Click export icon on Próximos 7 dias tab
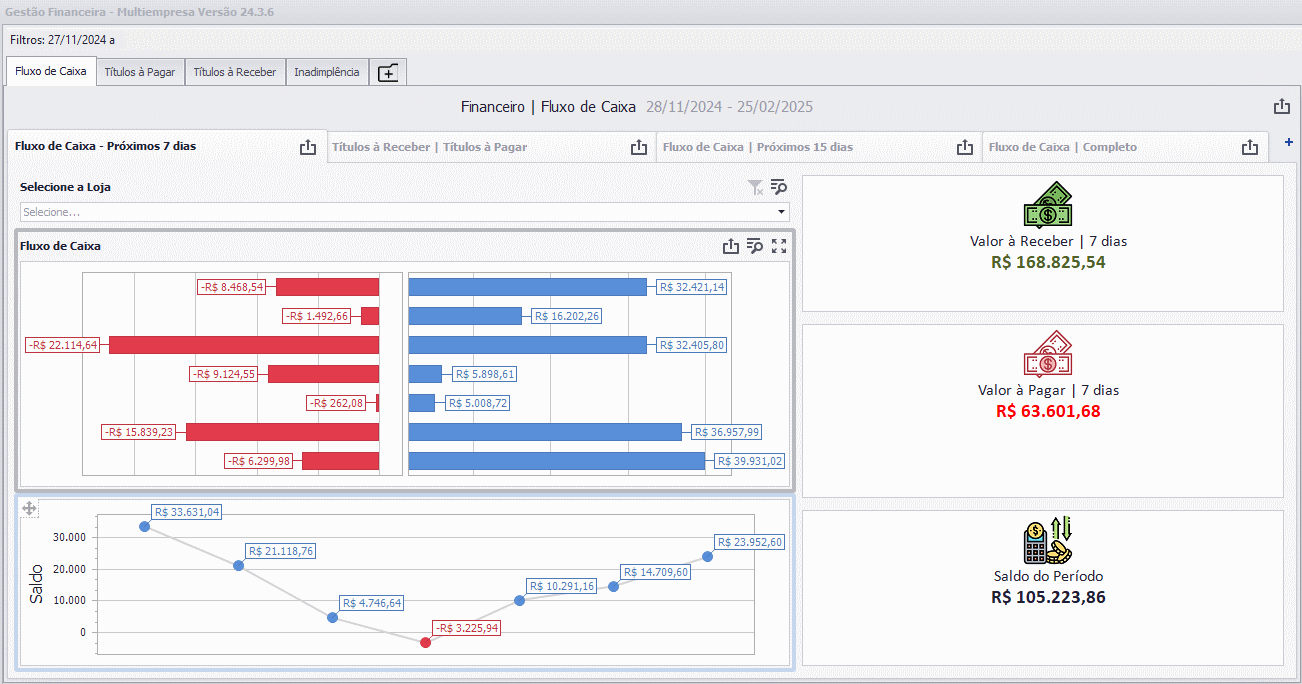Image resolution: width=1302 pixels, height=684 pixels. [308, 147]
